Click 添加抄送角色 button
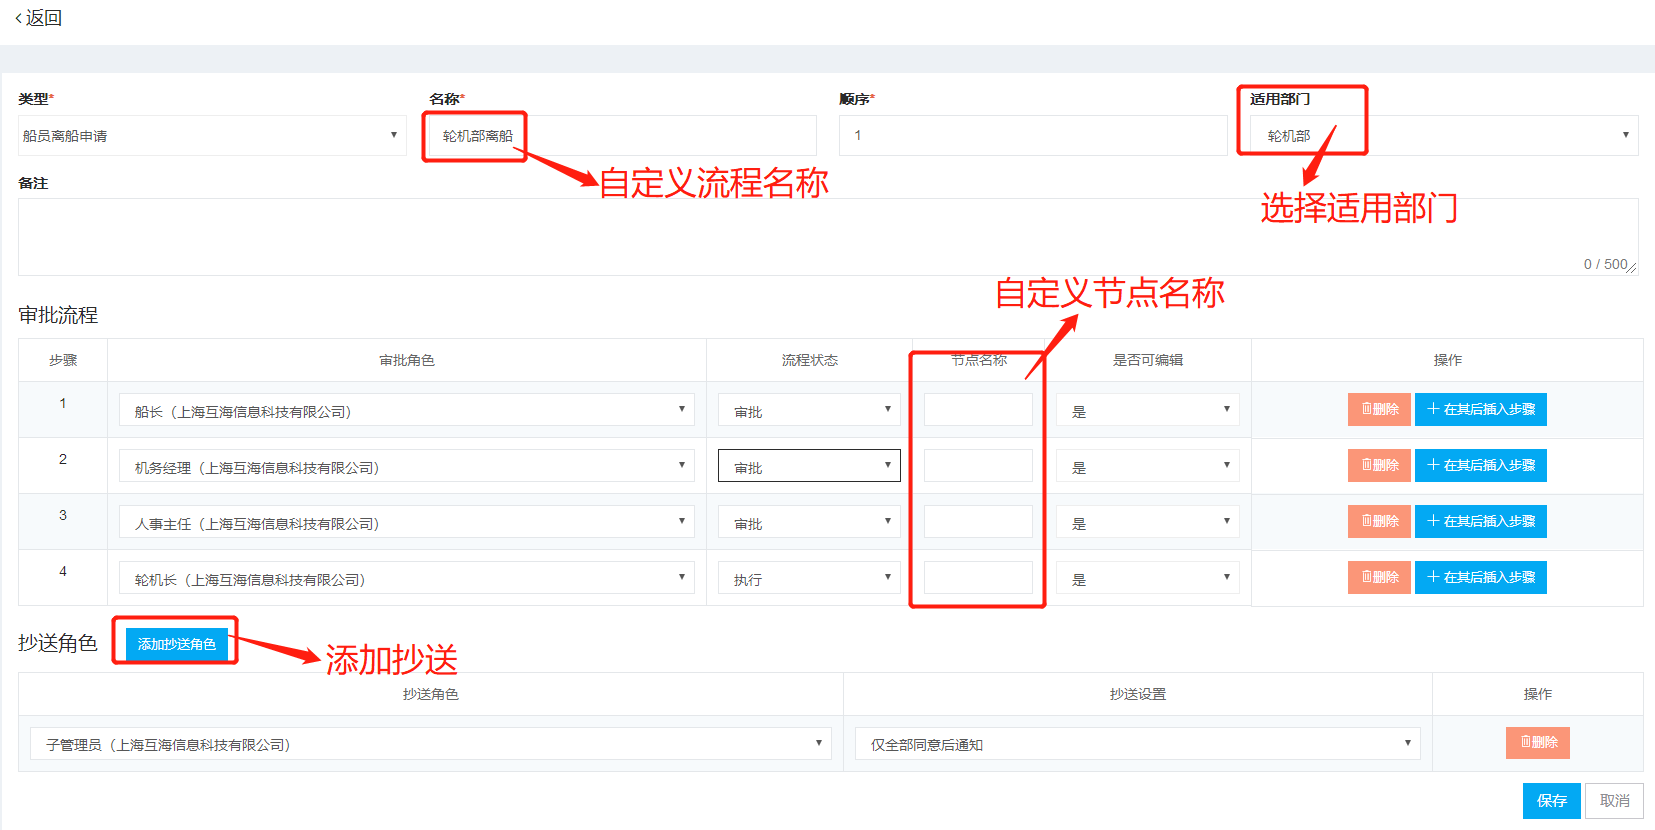Viewport: 1655px width, 830px height. click(x=177, y=644)
